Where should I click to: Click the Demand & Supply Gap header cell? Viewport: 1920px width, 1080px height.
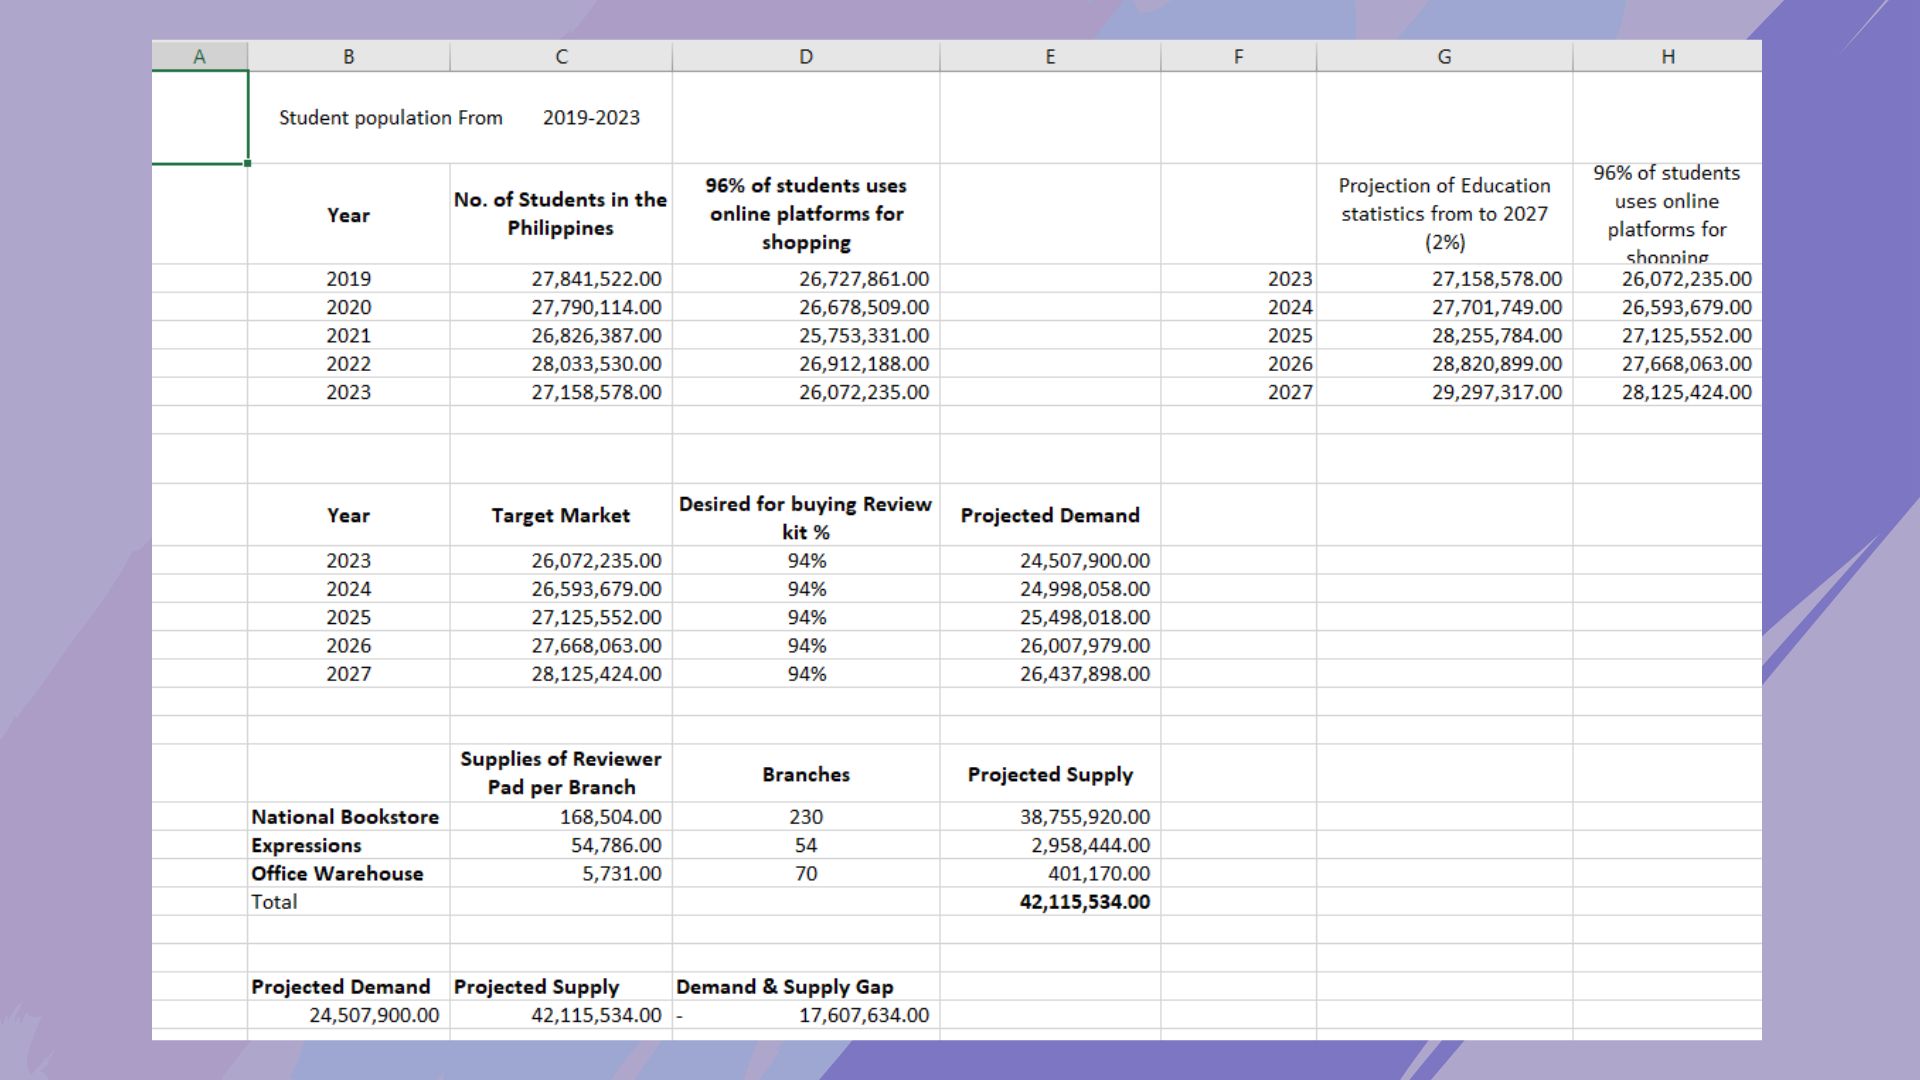pos(785,987)
